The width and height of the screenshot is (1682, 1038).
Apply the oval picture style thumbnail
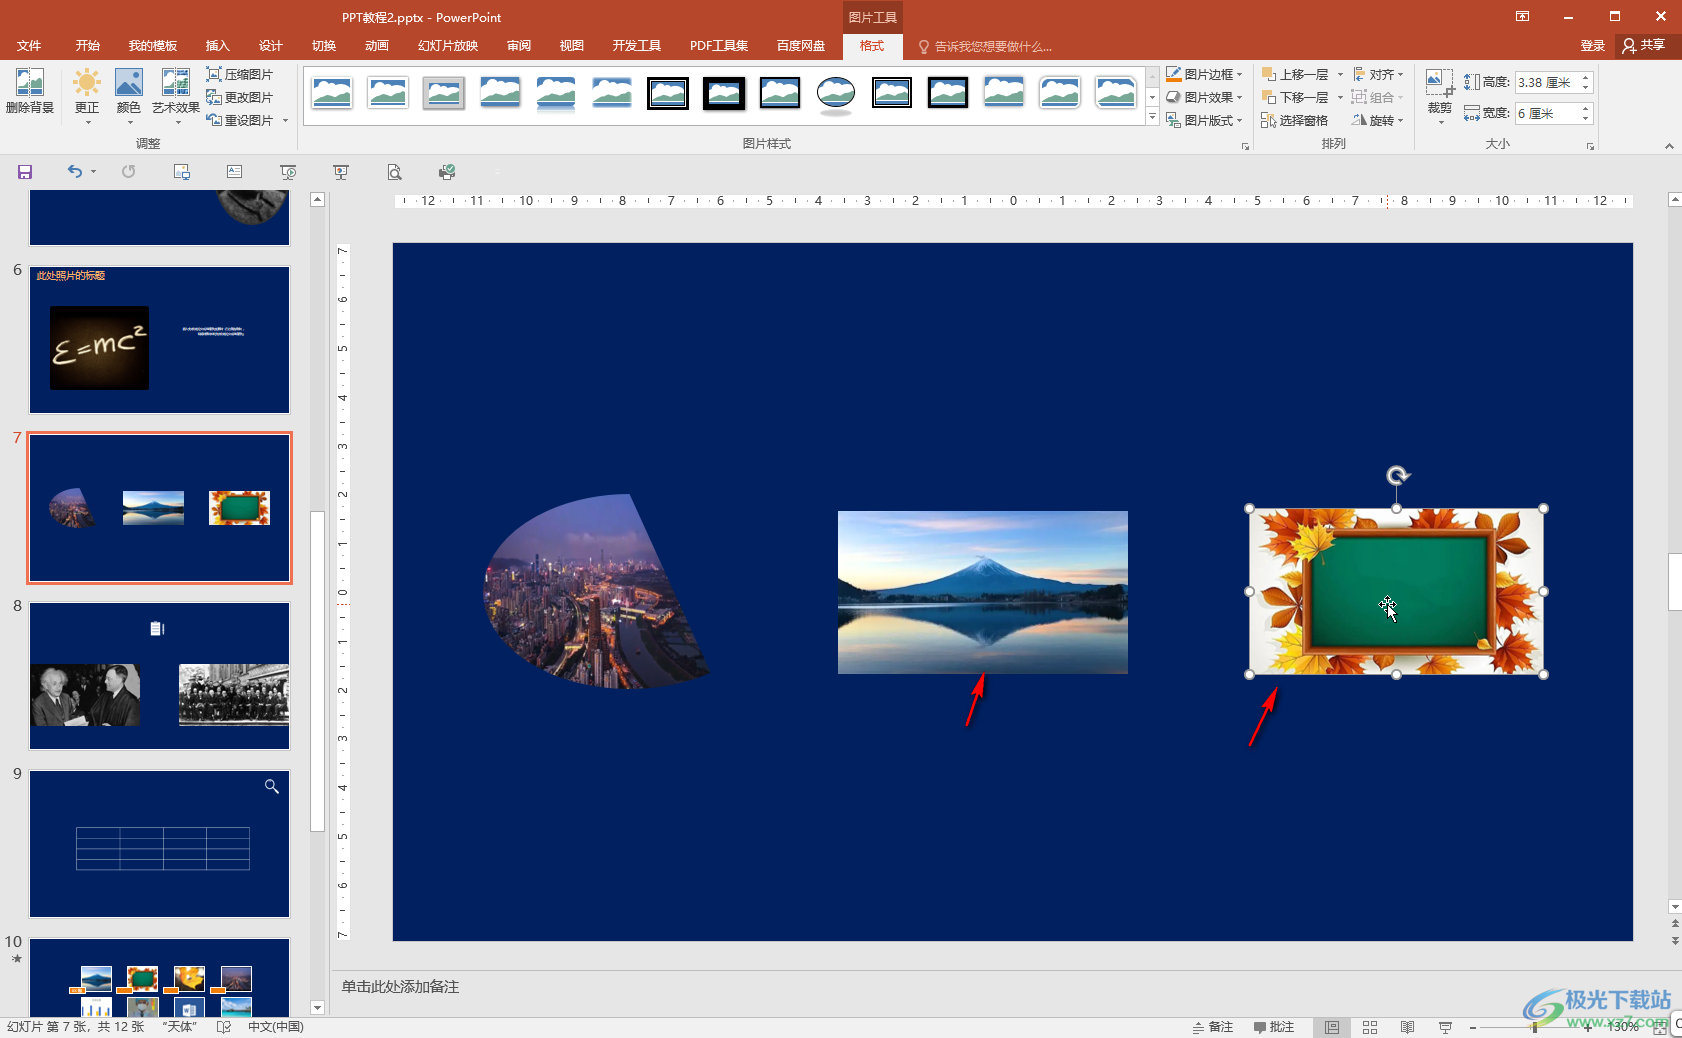(836, 94)
